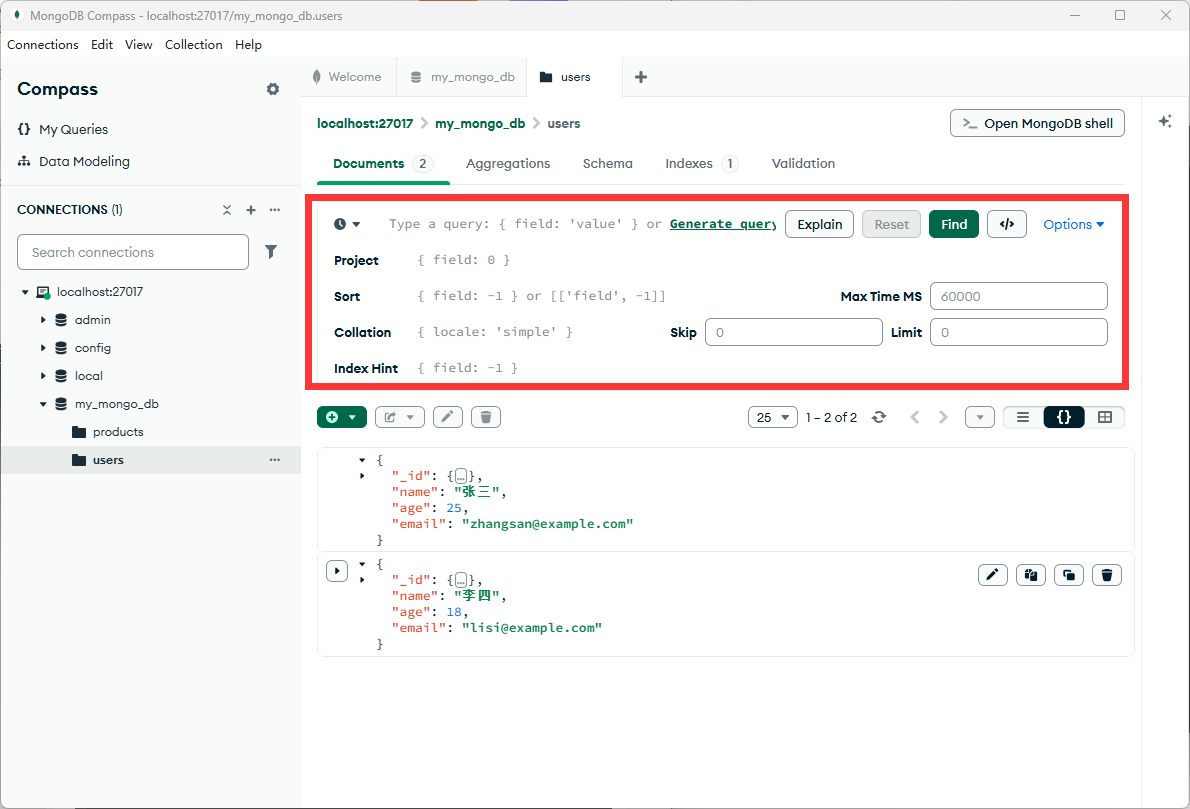Open the Data Modeling icon
This screenshot has height=809, width=1190.
point(24,161)
